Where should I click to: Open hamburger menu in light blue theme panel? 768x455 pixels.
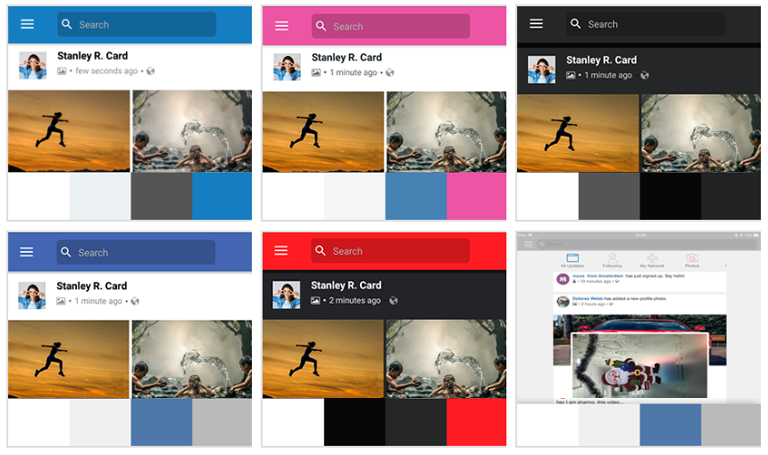(x=27, y=24)
